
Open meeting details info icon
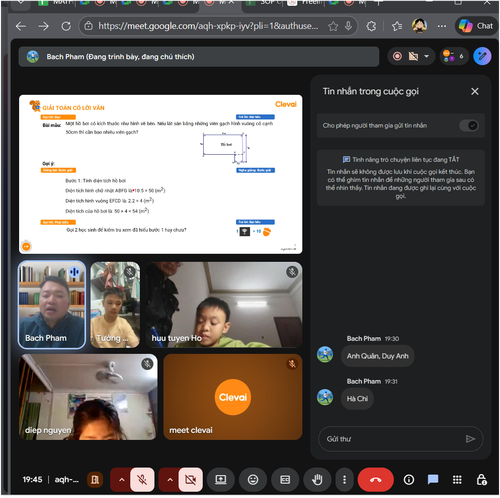pos(409,480)
